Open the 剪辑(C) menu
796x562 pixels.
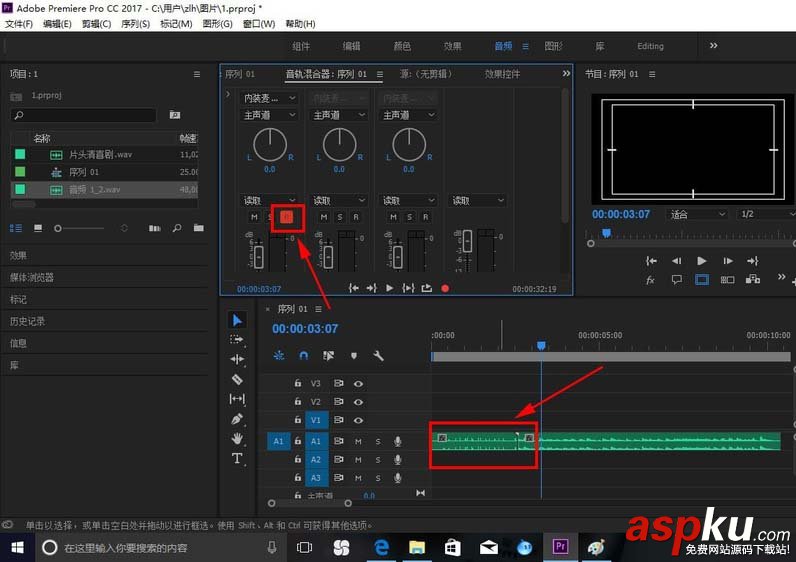[x=96, y=24]
